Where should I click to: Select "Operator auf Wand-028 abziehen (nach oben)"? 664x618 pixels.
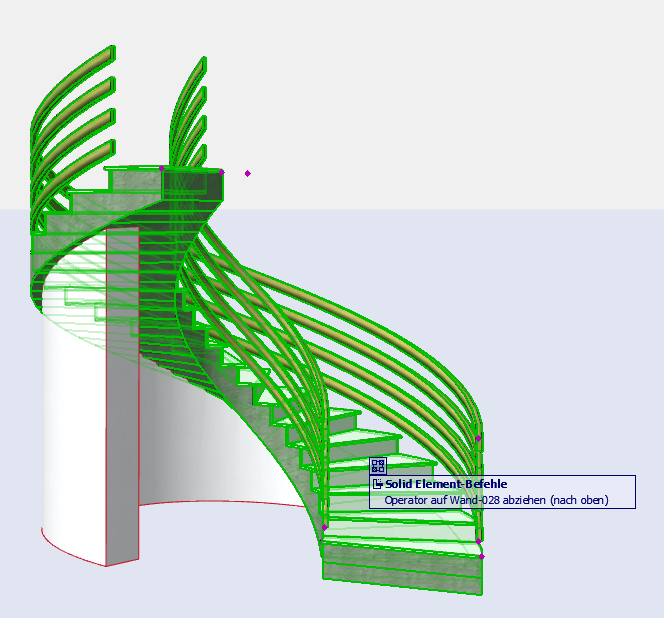pos(496,500)
